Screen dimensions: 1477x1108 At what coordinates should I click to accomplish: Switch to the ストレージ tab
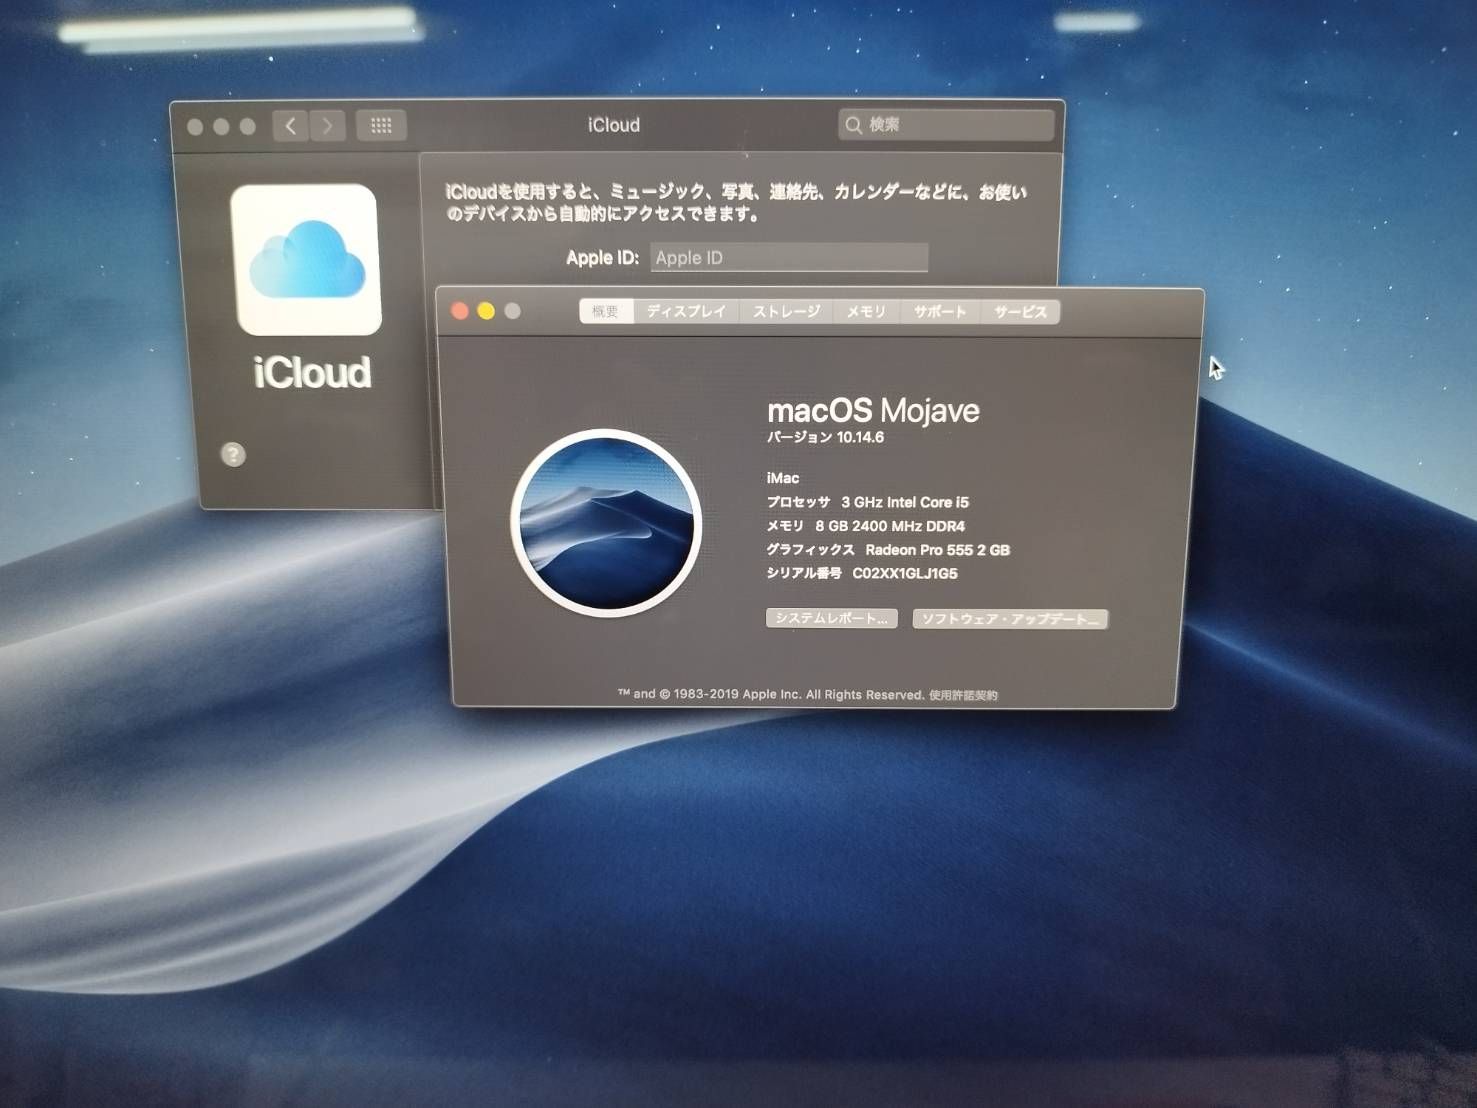point(786,311)
